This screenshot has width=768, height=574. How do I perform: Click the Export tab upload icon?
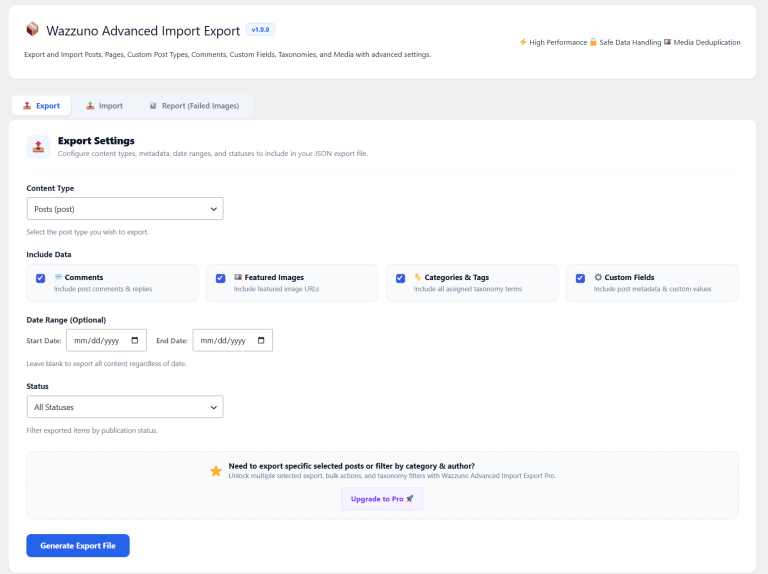tap(27, 106)
